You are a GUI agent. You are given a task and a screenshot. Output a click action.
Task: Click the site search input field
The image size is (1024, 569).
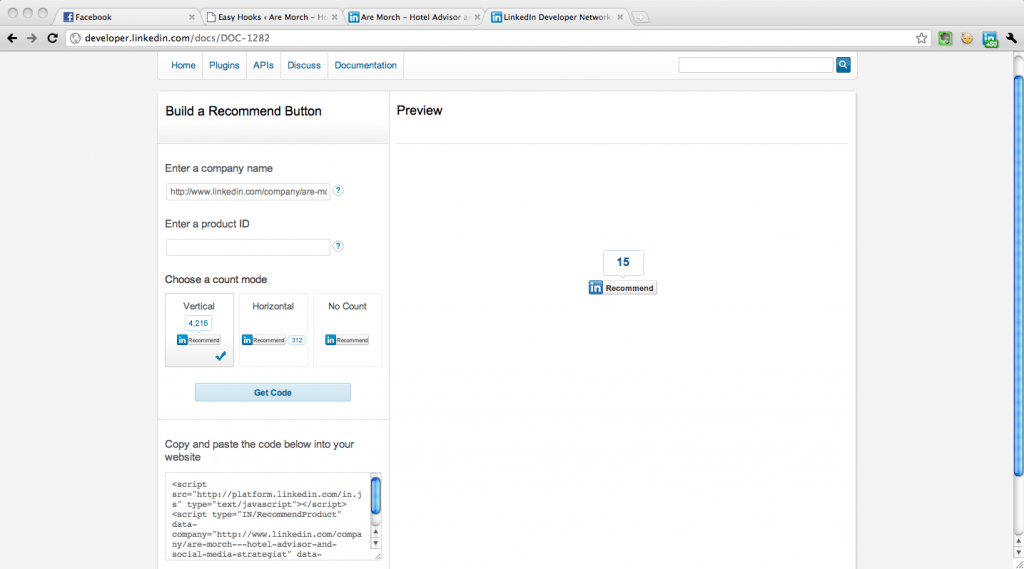pos(756,65)
